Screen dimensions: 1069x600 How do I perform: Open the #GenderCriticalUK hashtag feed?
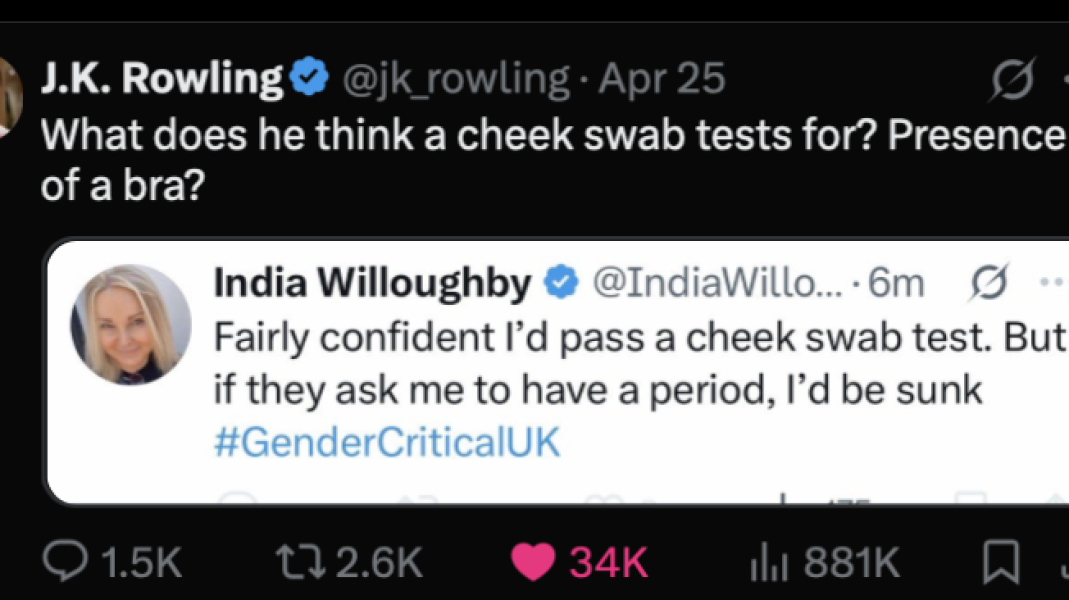click(x=385, y=441)
